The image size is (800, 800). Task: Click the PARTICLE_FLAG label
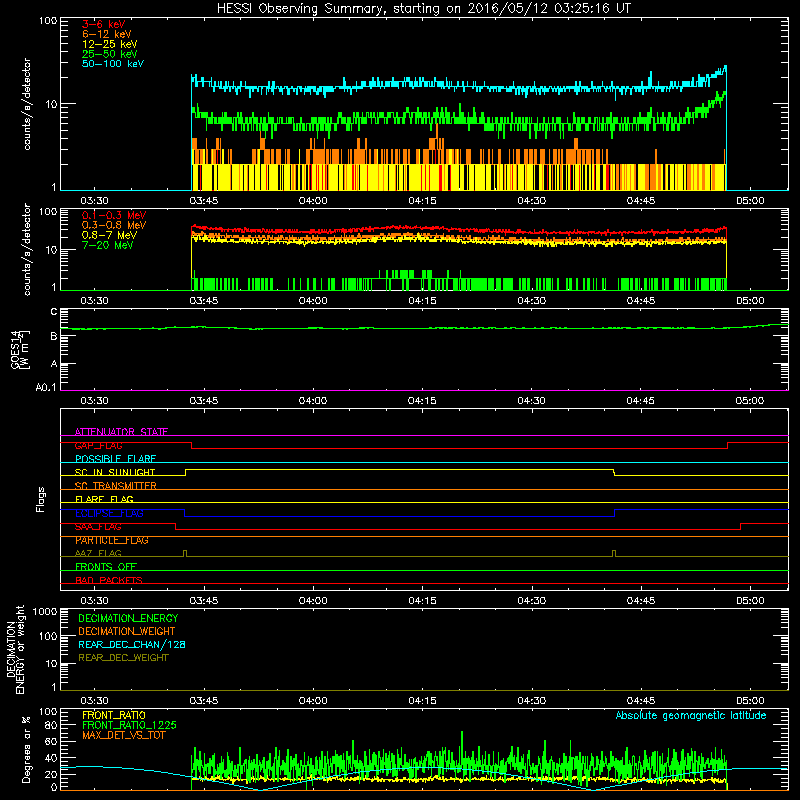[x=112, y=540]
